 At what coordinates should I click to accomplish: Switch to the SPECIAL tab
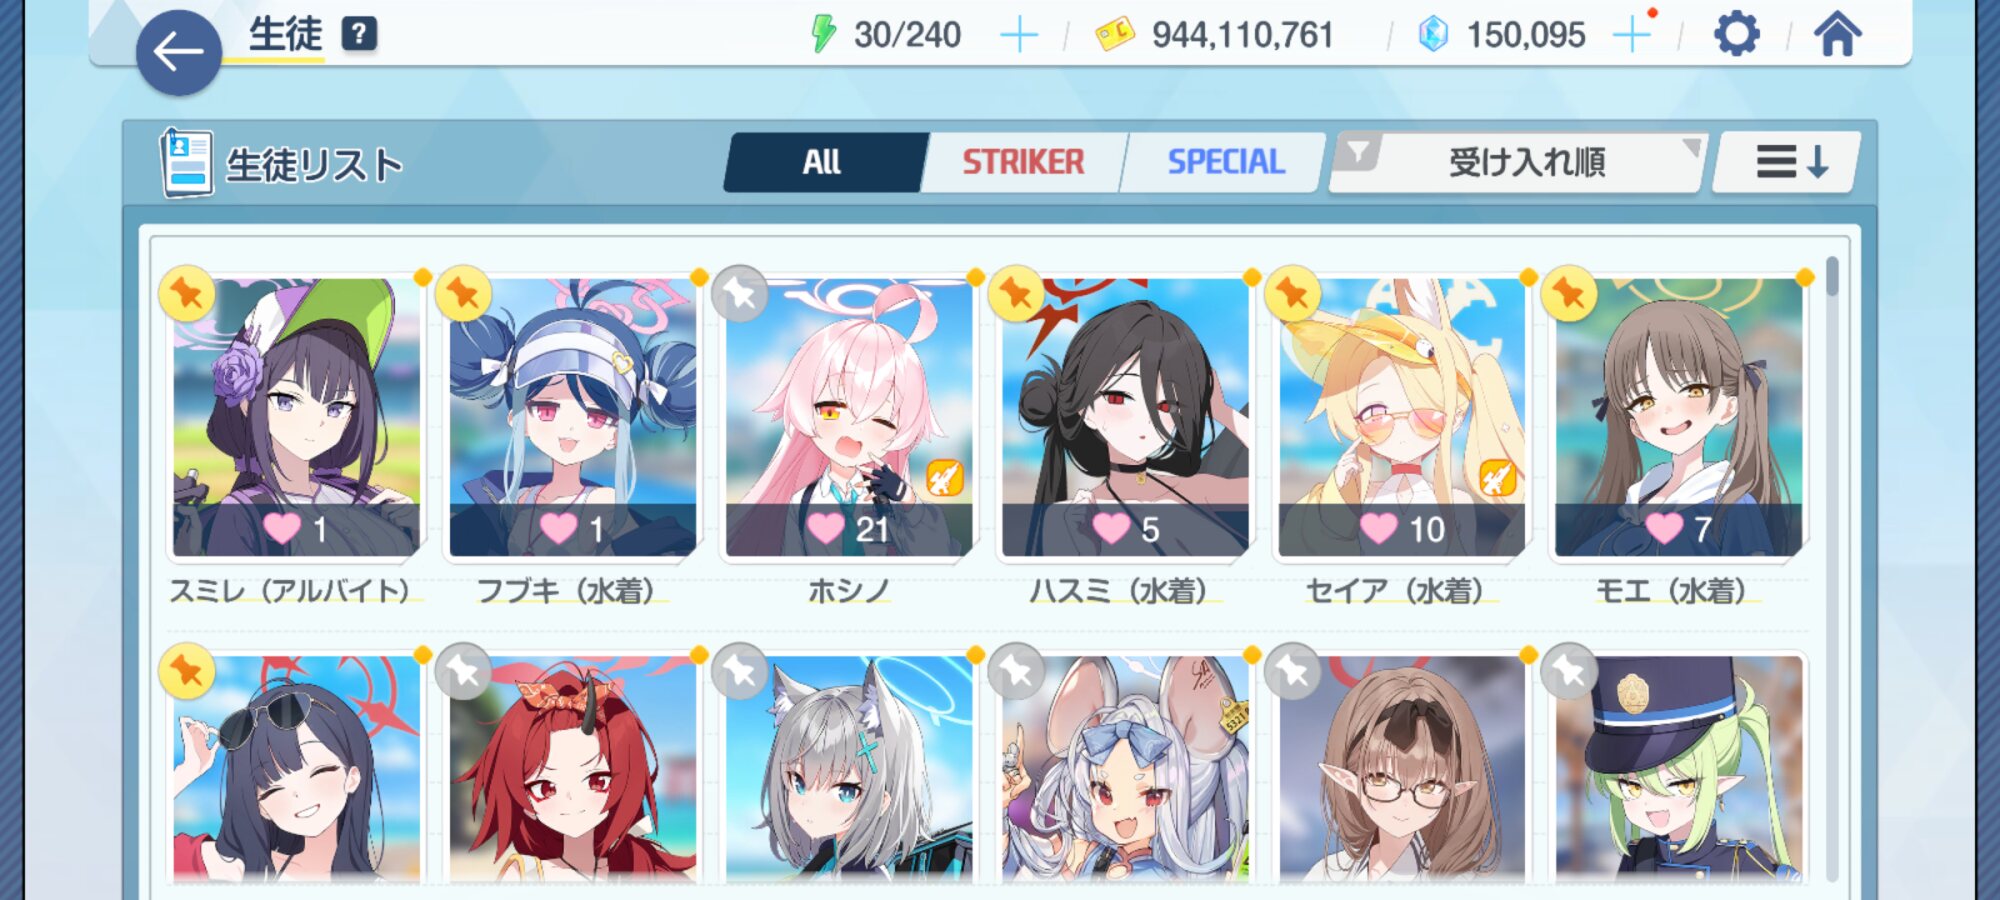[x=1226, y=162]
